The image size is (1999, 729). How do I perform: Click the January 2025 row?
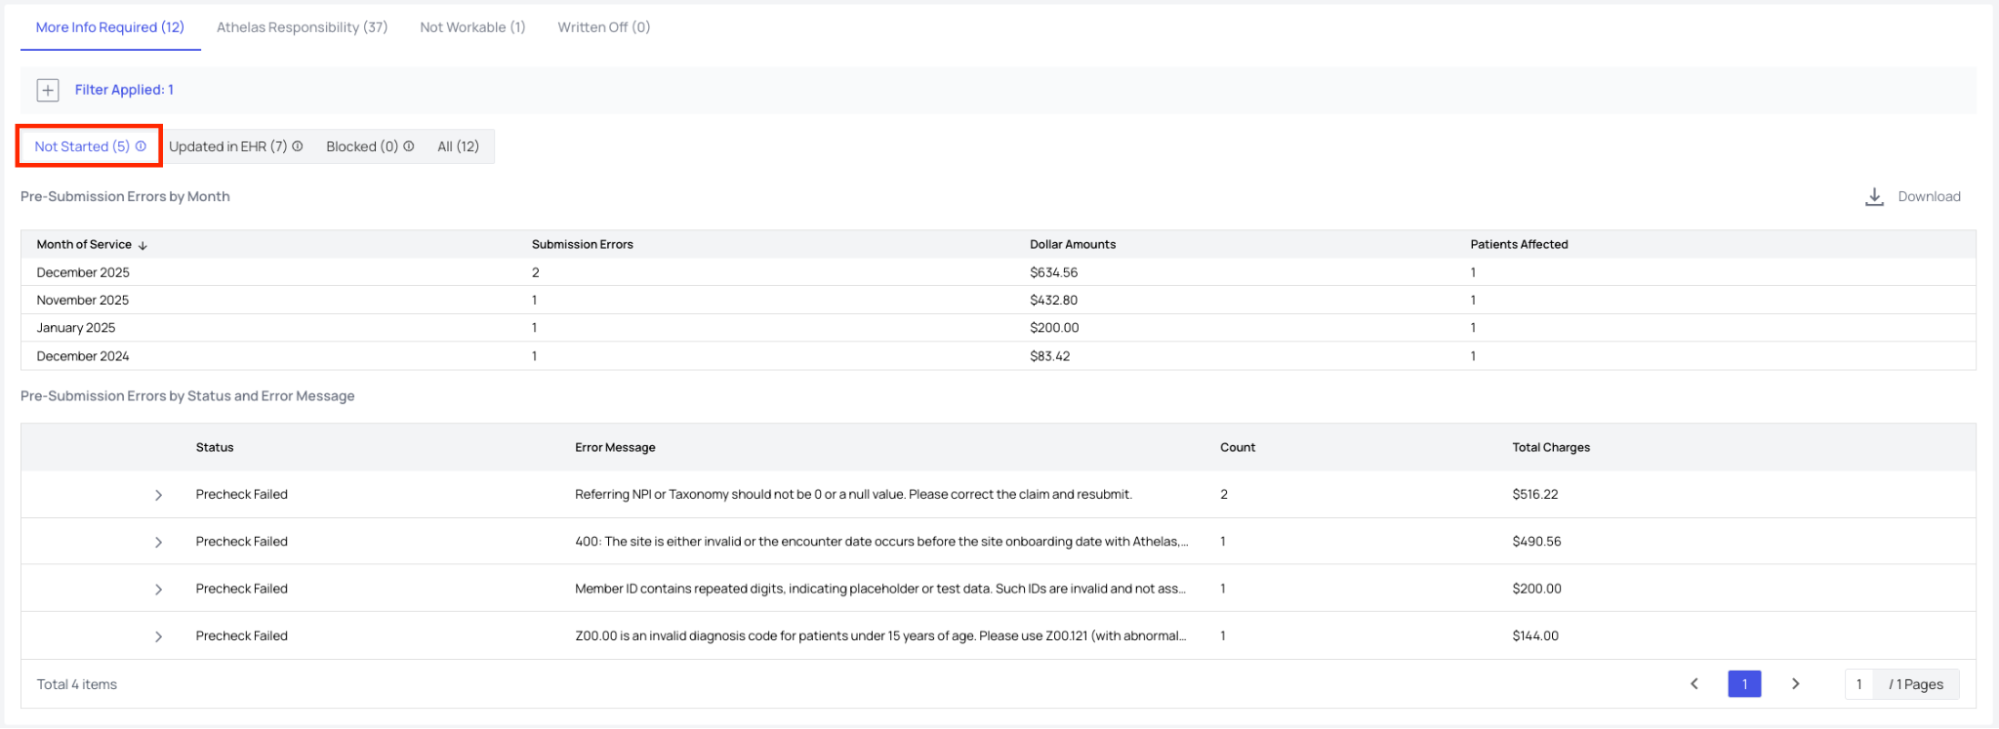coord(998,328)
